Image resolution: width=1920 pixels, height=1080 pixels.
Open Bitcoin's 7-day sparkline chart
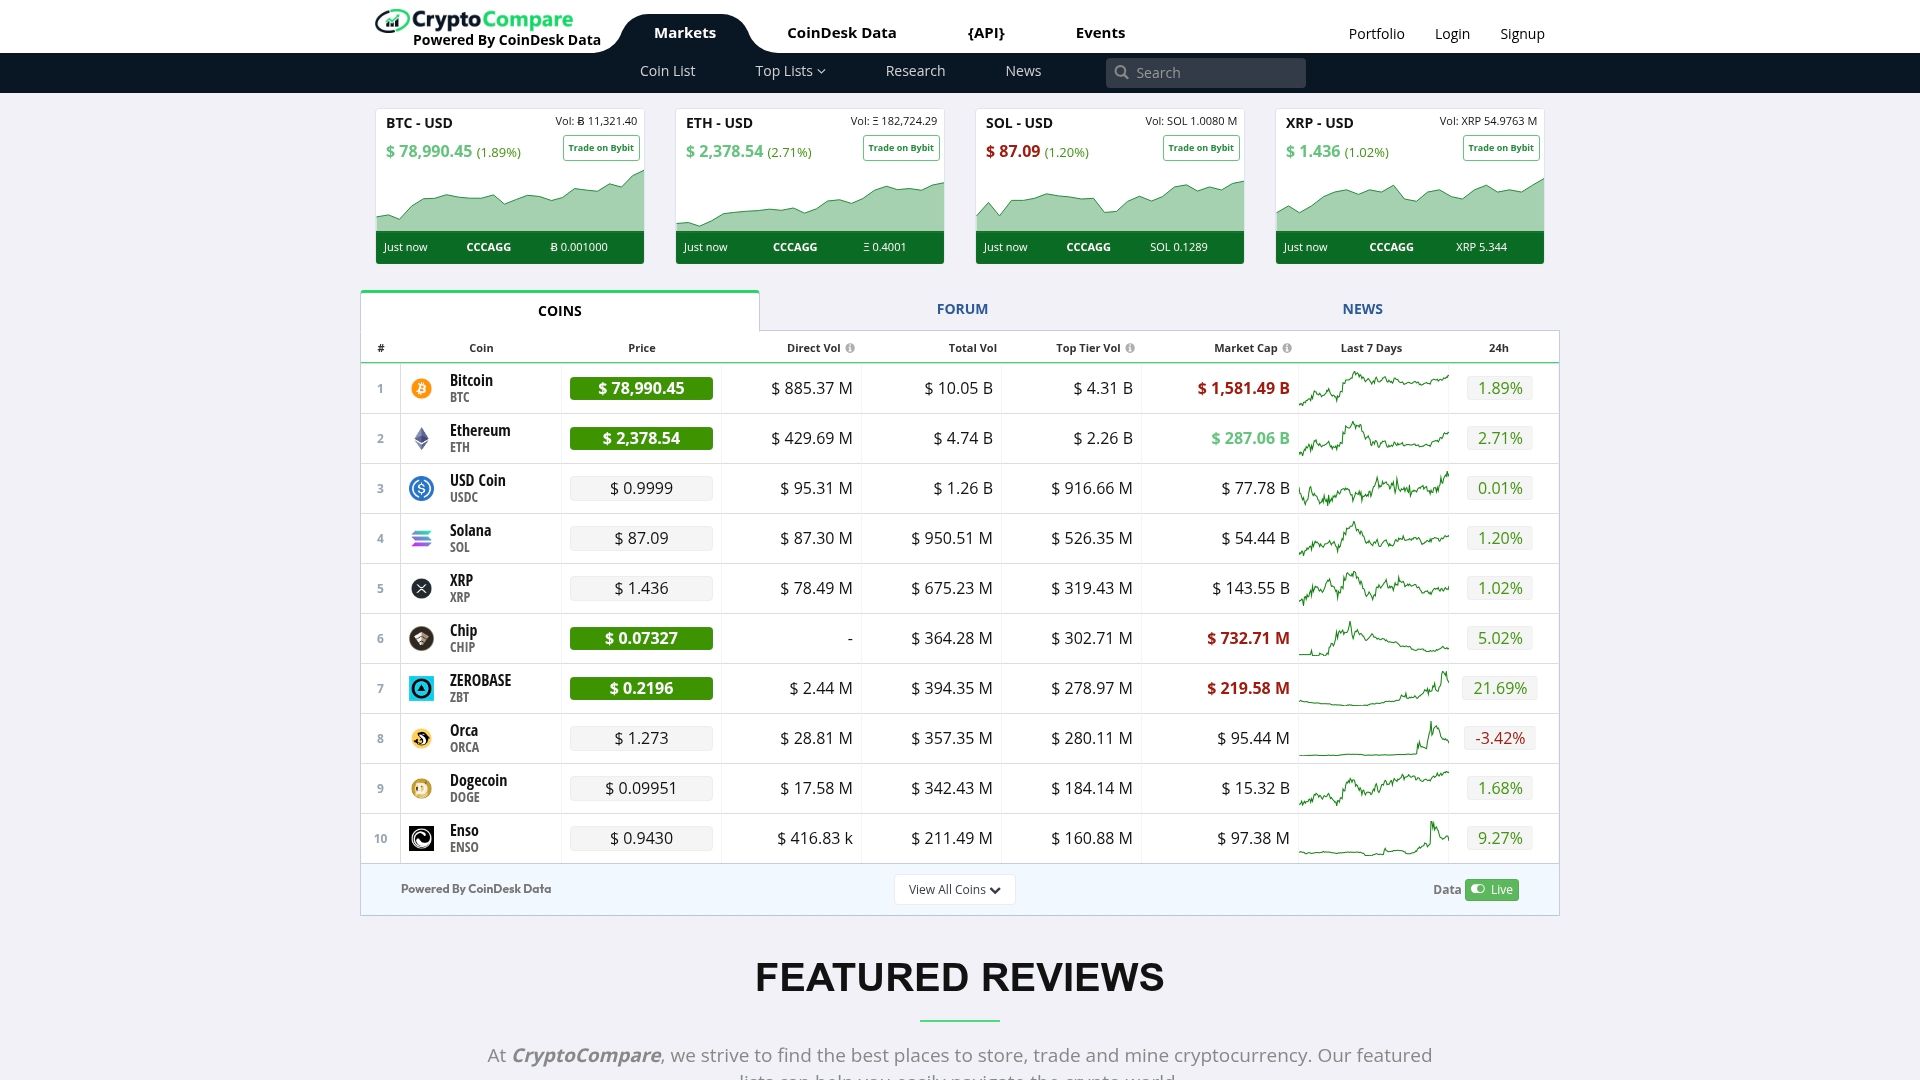point(1374,389)
